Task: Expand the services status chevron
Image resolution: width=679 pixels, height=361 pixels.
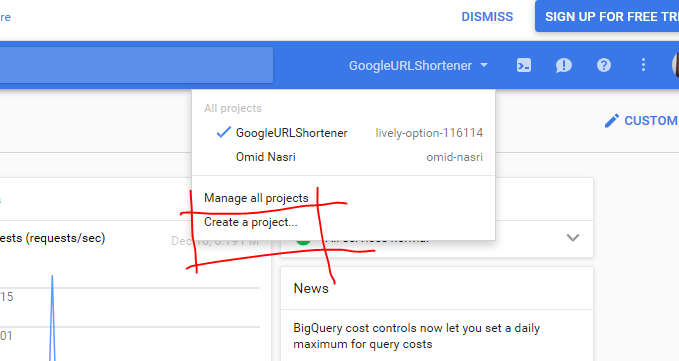Action: tap(573, 238)
